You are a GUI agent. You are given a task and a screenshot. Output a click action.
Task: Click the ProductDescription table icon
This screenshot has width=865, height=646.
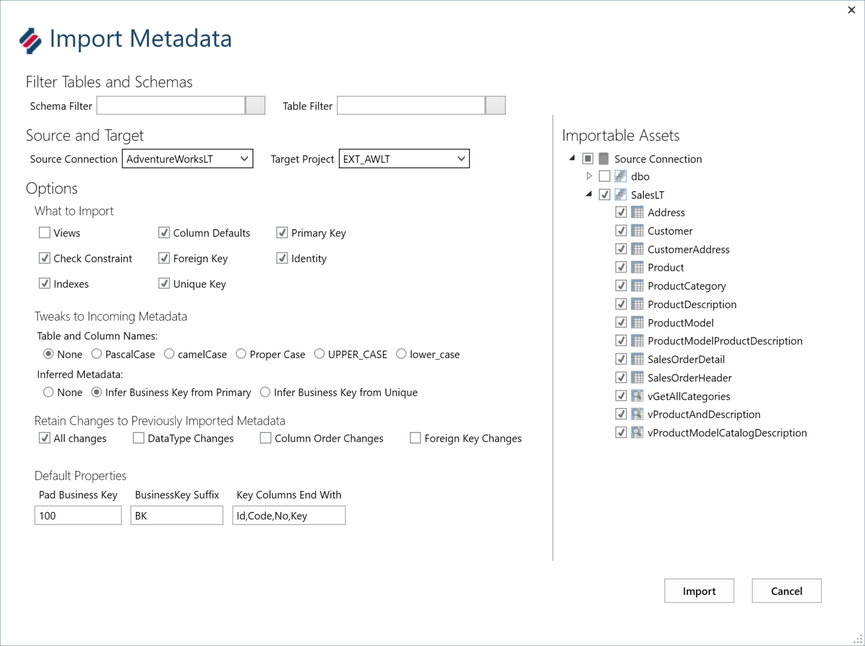637,304
